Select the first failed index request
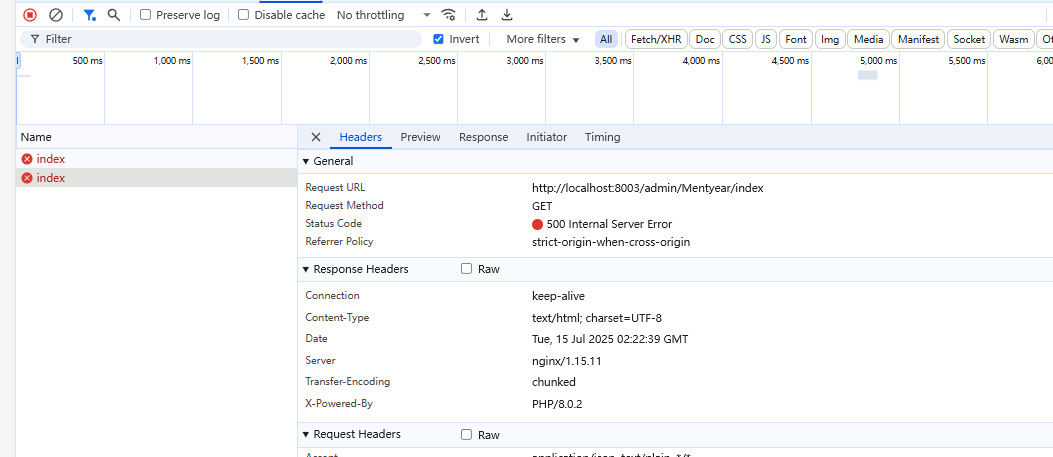Screen dimensions: 1053x457 156,159
